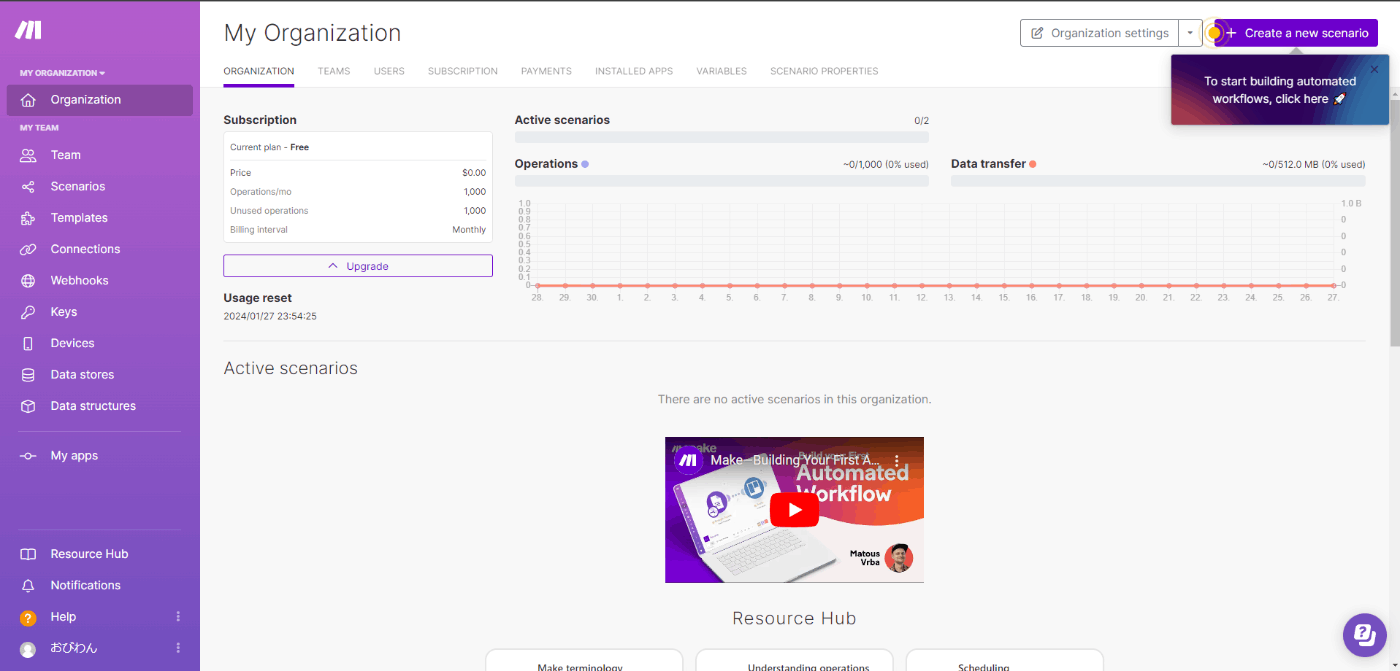Click the Data transfer usage bar
Screen dimensions: 1400x671
pyautogui.click(x=1158, y=181)
